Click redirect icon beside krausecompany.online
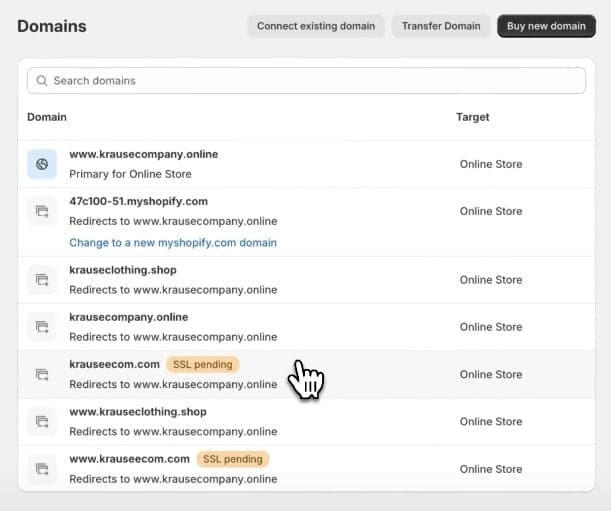Image resolution: width=611 pixels, height=511 pixels. [42, 327]
